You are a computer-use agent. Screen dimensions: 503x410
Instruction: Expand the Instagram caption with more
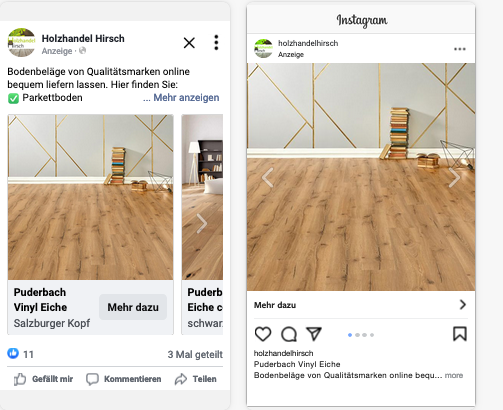pos(454,375)
